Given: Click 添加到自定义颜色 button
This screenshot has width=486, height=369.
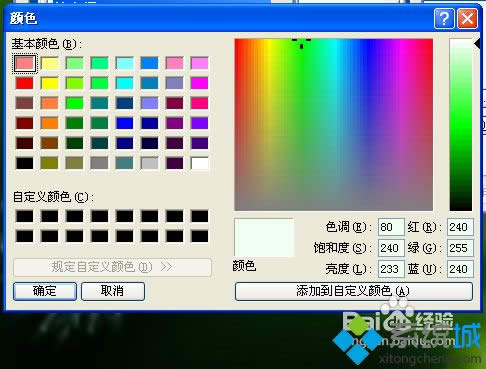Looking at the screenshot, I should coord(354,291).
